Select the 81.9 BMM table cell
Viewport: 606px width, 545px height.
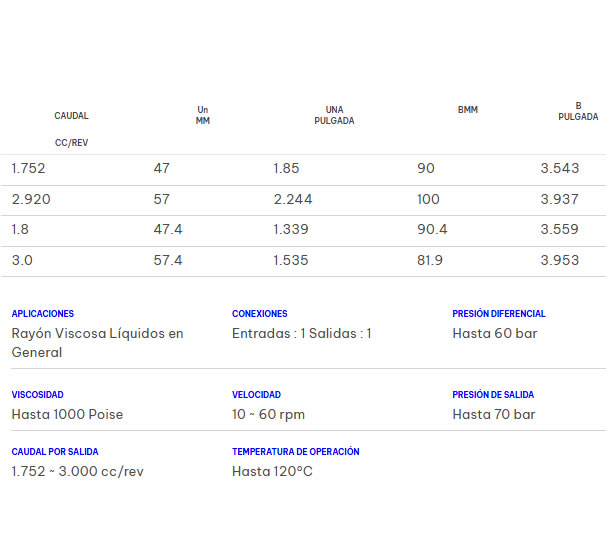tap(430, 260)
